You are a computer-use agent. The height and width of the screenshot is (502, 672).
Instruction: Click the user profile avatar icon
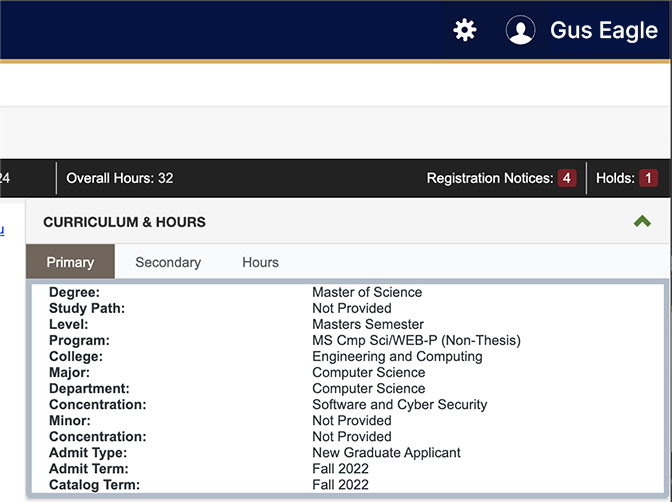click(x=520, y=30)
